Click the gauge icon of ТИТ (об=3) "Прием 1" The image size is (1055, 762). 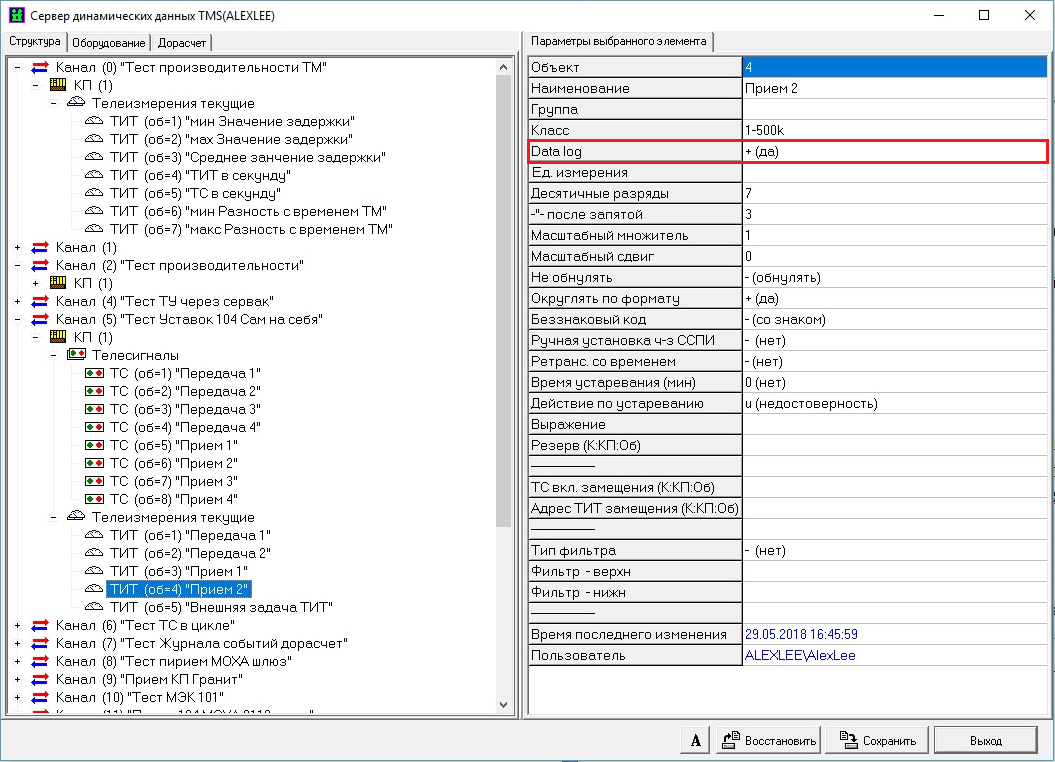click(x=94, y=571)
